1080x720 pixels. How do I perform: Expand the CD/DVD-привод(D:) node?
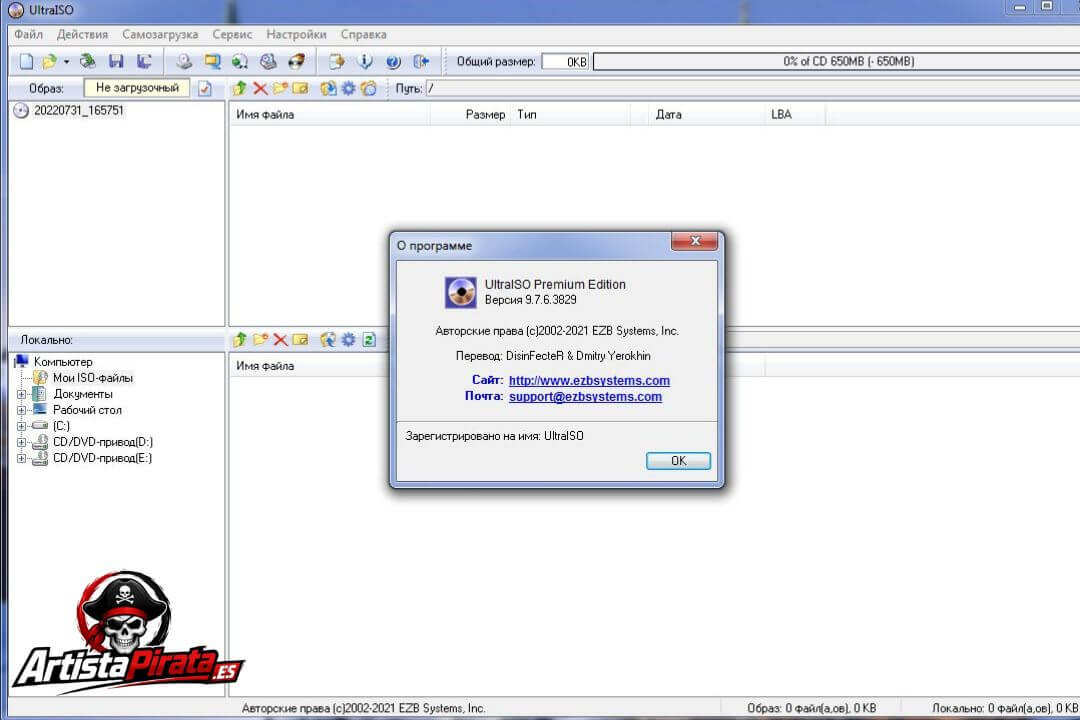click(21, 442)
